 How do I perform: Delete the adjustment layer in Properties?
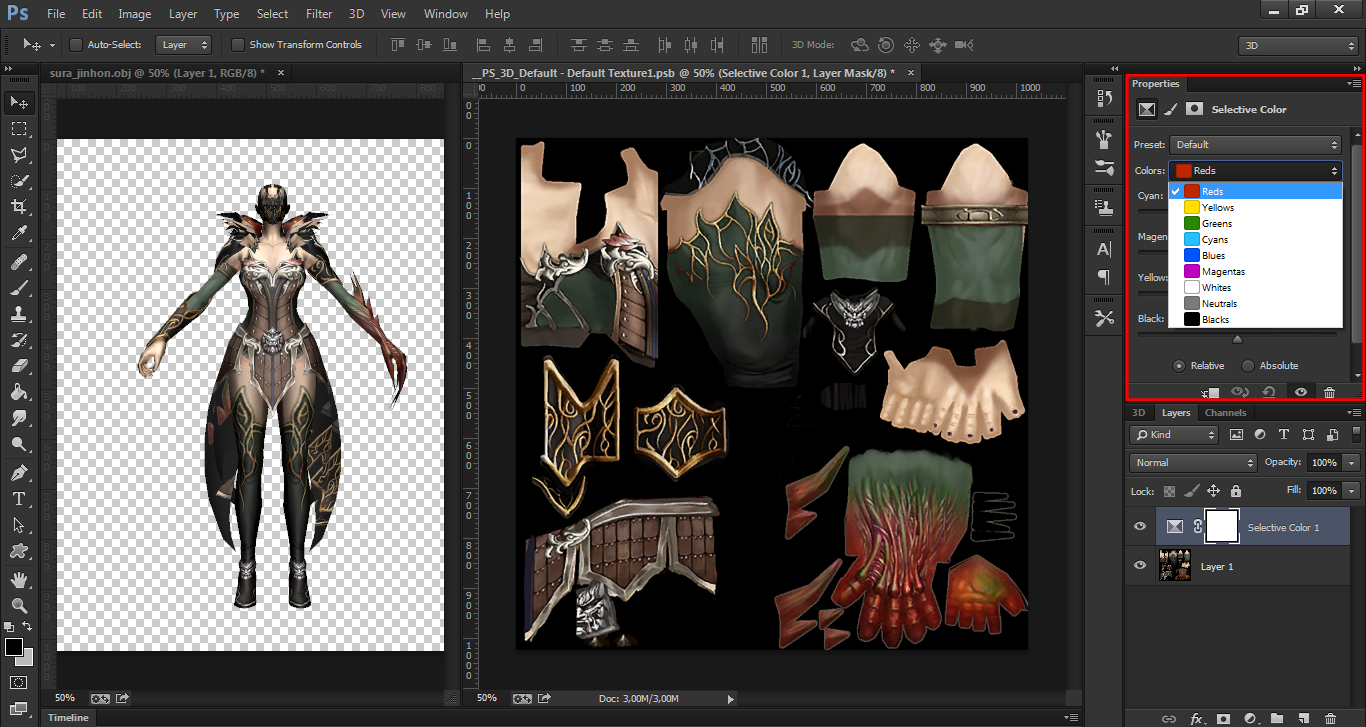coord(1329,392)
